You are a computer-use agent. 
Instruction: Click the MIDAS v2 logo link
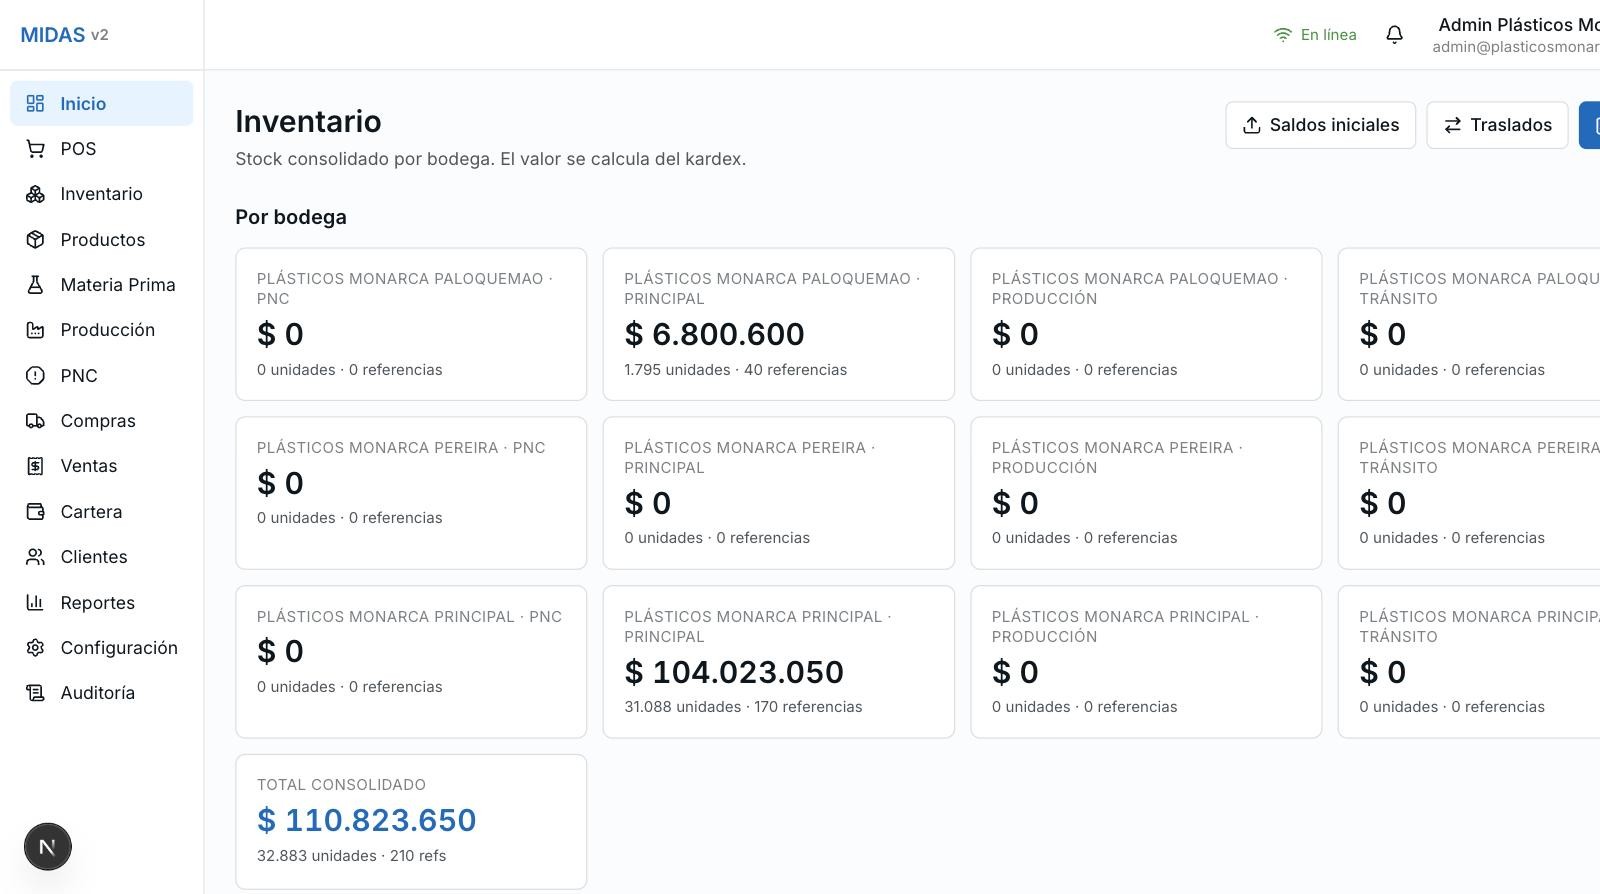pos(65,35)
